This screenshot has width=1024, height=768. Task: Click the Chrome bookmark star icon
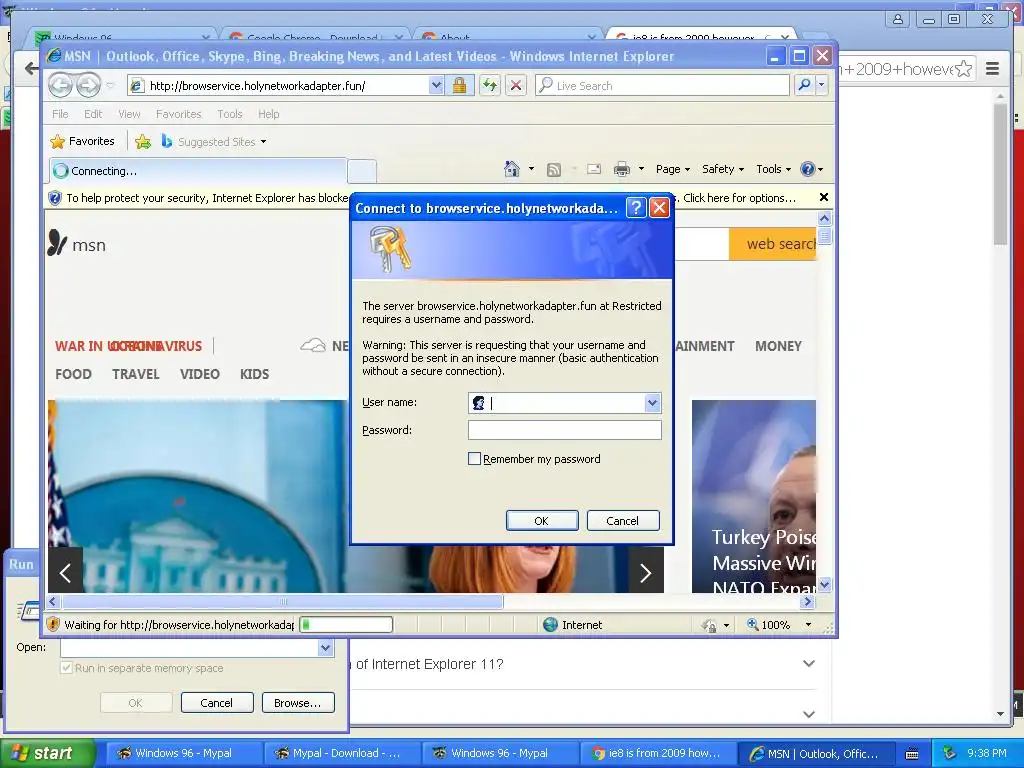click(x=963, y=69)
